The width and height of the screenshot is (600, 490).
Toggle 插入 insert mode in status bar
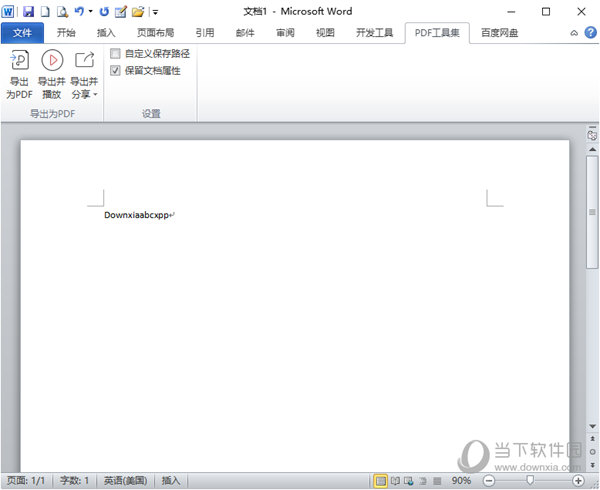click(x=170, y=480)
